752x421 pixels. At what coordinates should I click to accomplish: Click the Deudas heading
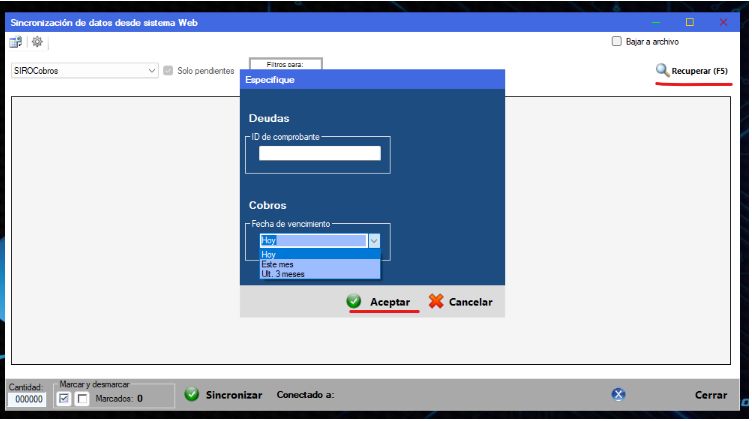pyautogui.click(x=269, y=118)
